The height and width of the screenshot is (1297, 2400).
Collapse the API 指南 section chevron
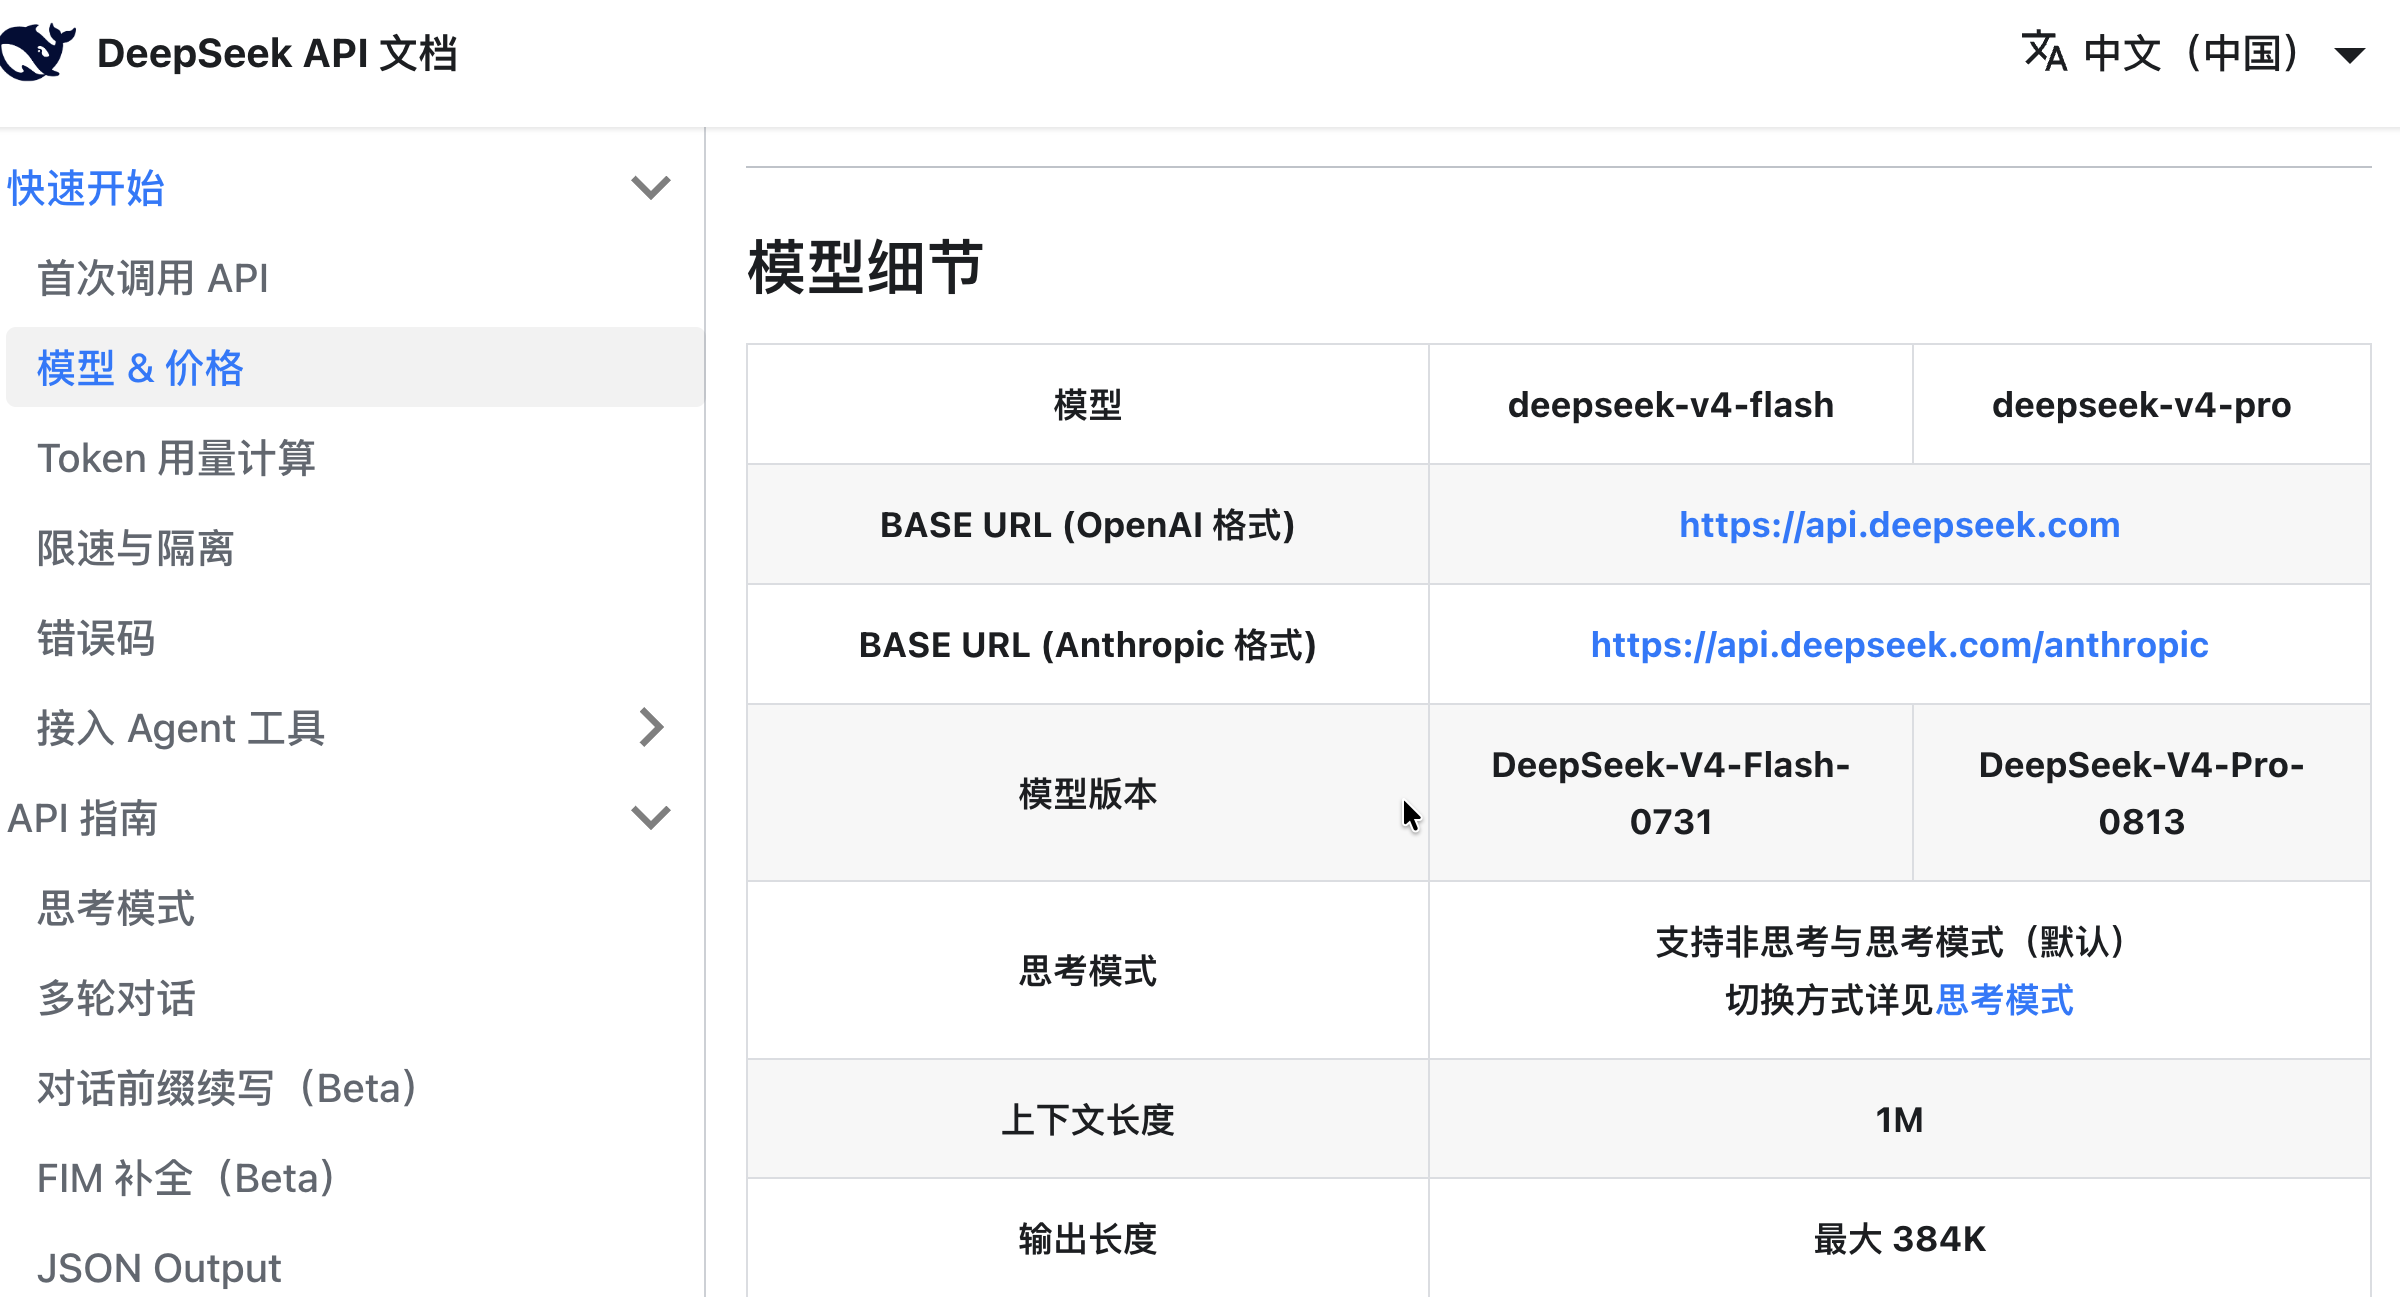651,818
